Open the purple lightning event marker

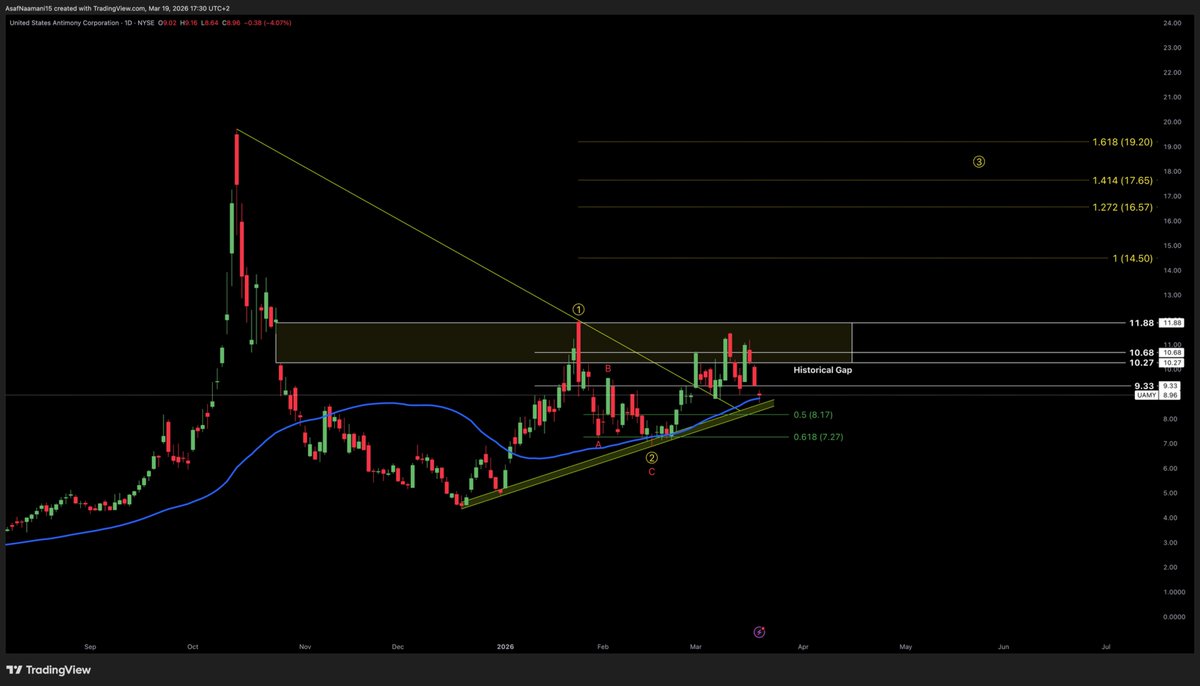[x=759, y=632]
